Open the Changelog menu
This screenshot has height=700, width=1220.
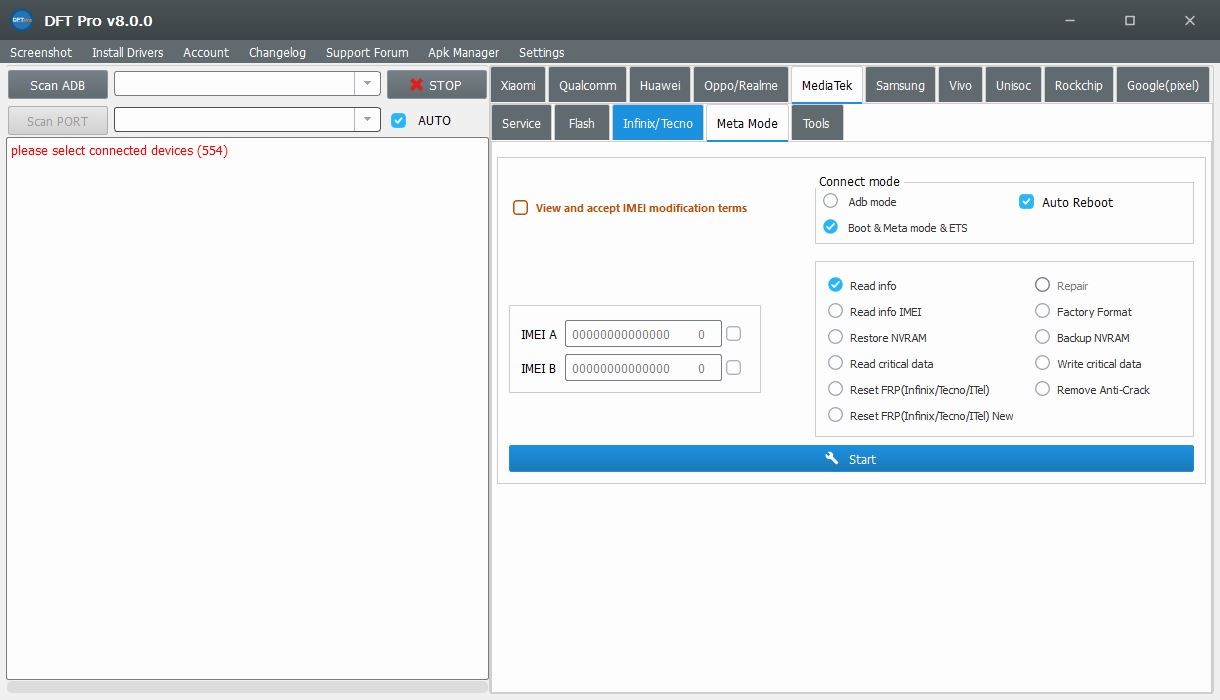pyautogui.click(x=277, y=52)
